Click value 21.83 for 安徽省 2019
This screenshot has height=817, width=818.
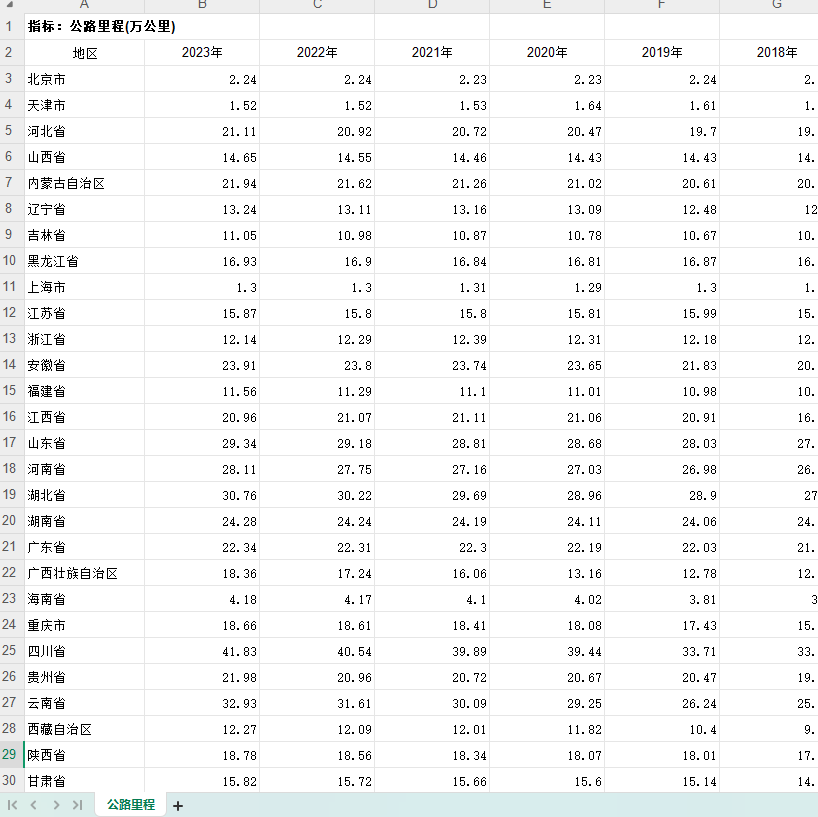tap(662, 365)
